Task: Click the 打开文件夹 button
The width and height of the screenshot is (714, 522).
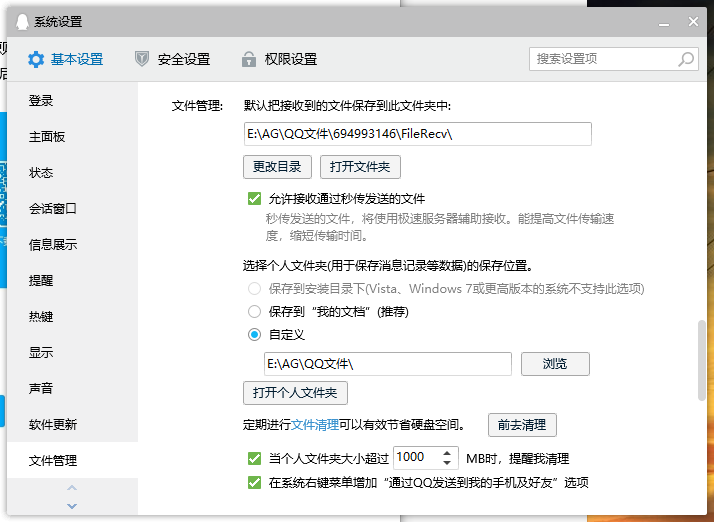Action: pyautogui.click(x=360, y=167)
